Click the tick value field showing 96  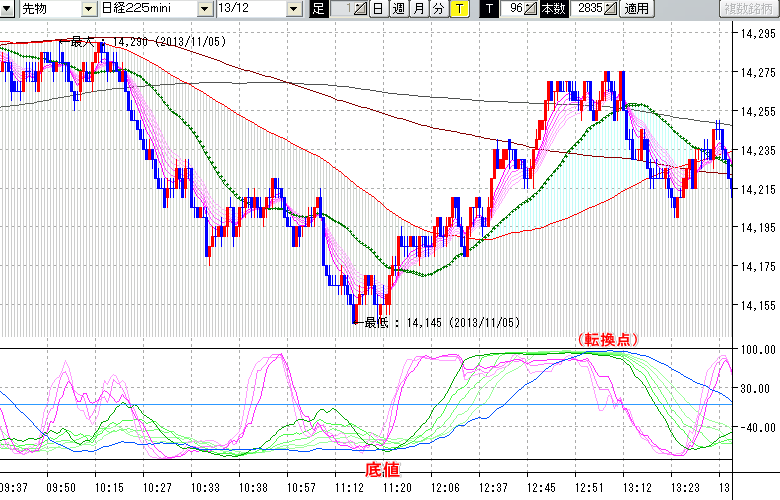click(514, 9)
